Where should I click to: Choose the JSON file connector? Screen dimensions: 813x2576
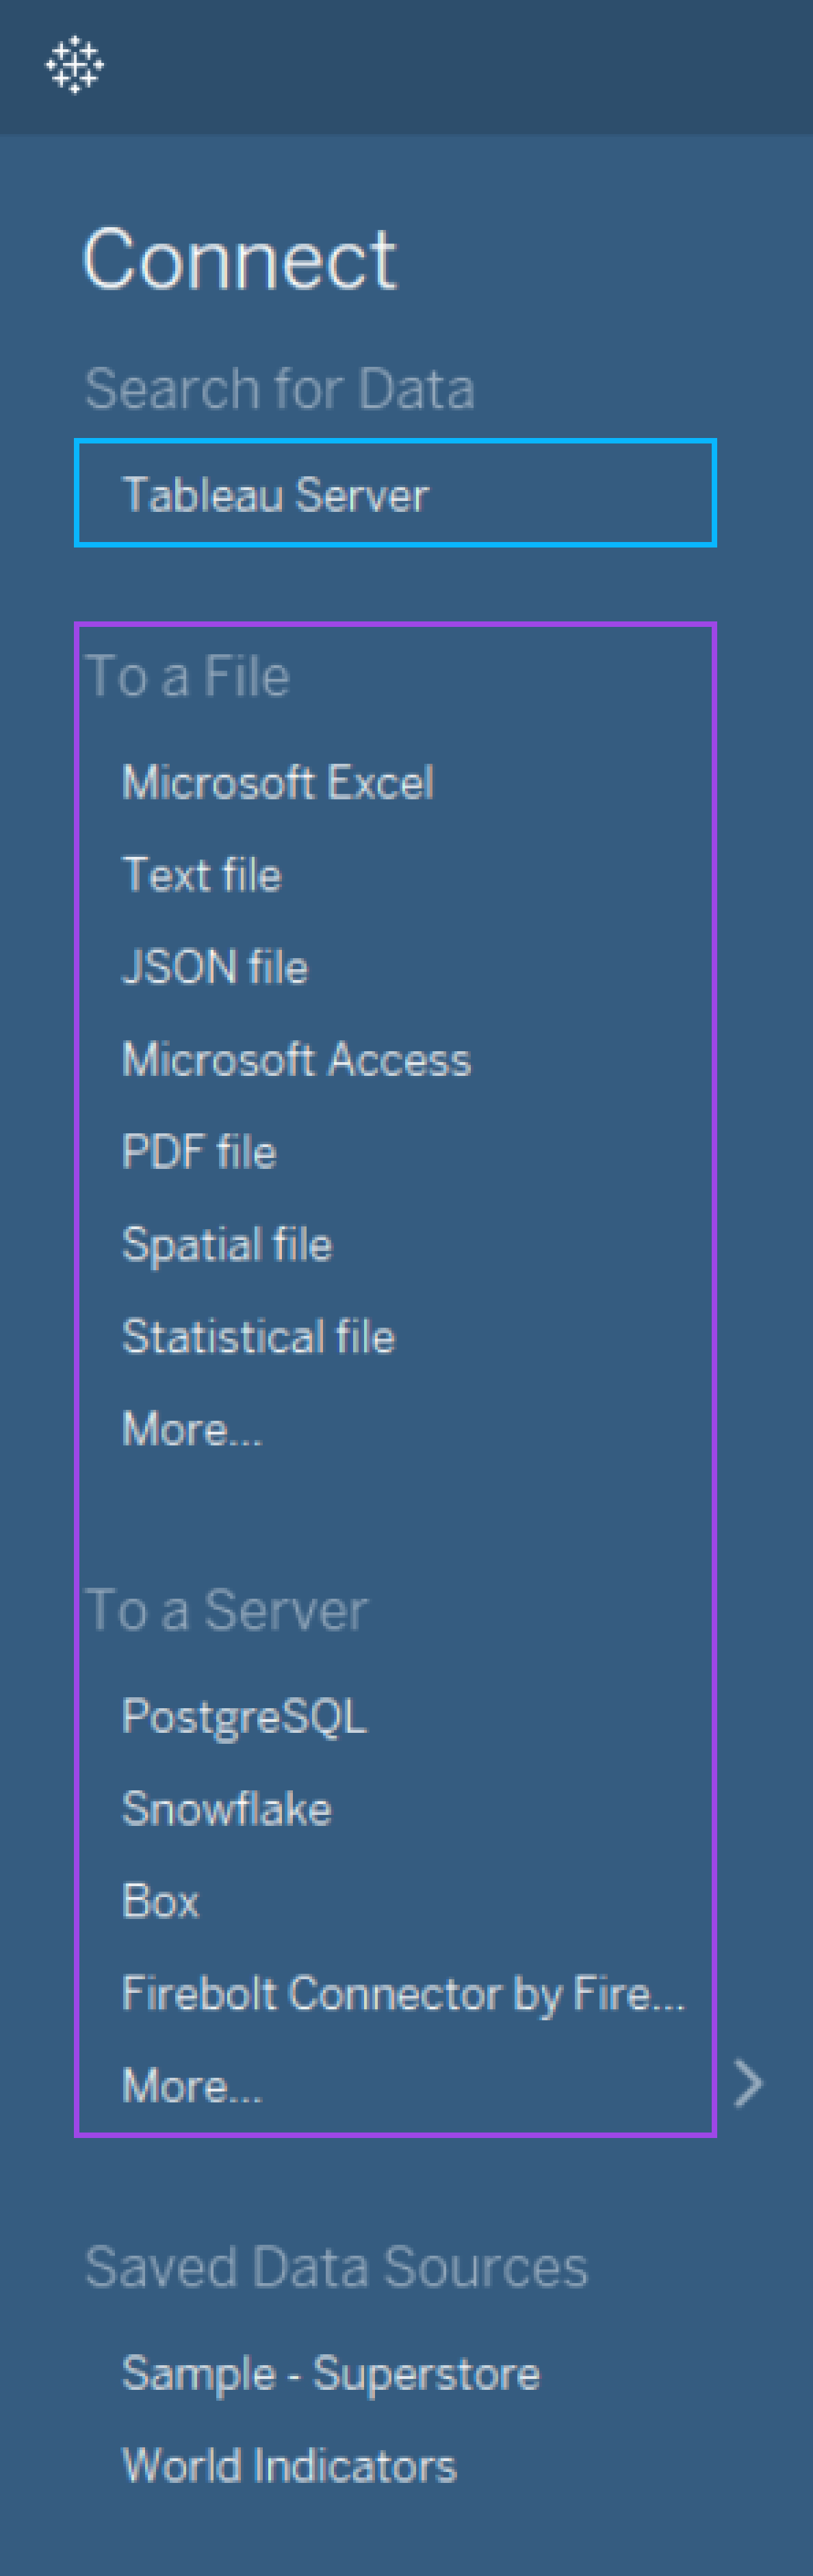pyautogui.click(x=214, y=967)
